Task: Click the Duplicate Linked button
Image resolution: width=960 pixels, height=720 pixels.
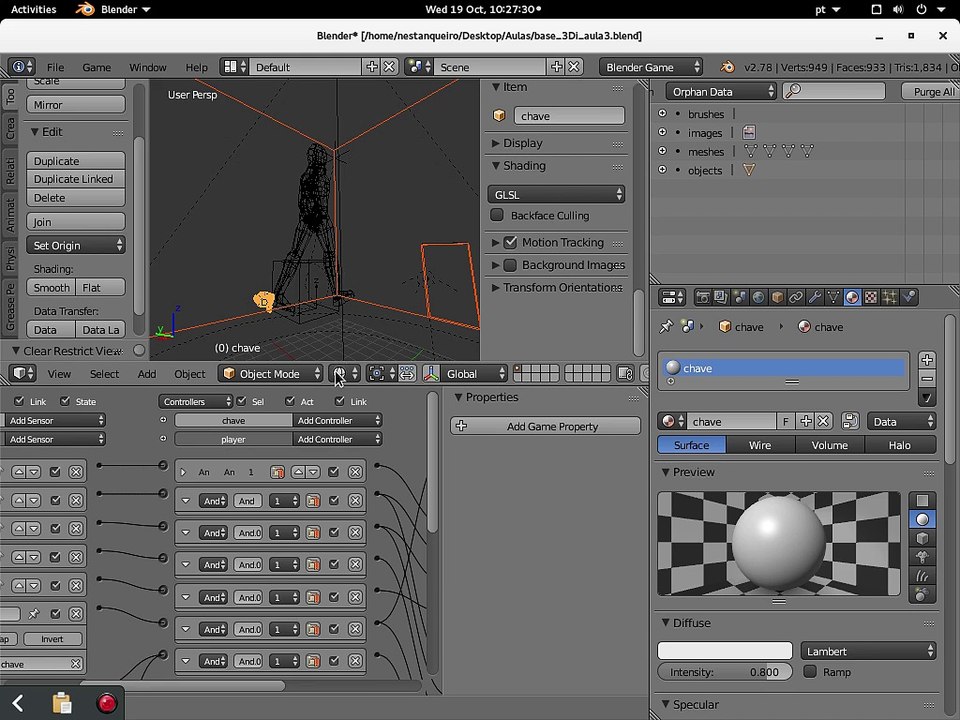Action: [76, 179]
